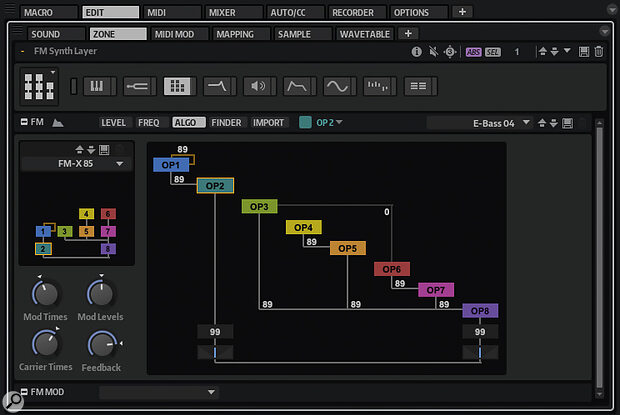Open the layer info icon
Screen dimensions: 620x415
(416, 52)
